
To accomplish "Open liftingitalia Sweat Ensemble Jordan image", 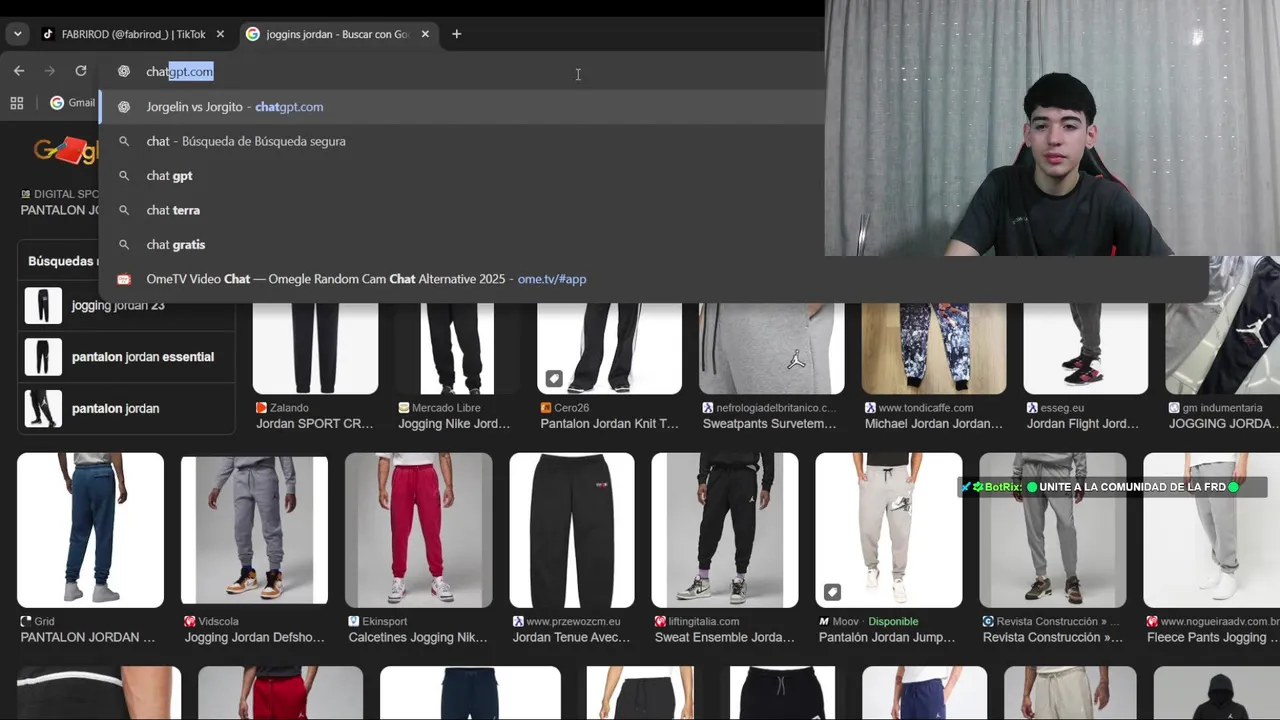I will (x=725, y=530).
